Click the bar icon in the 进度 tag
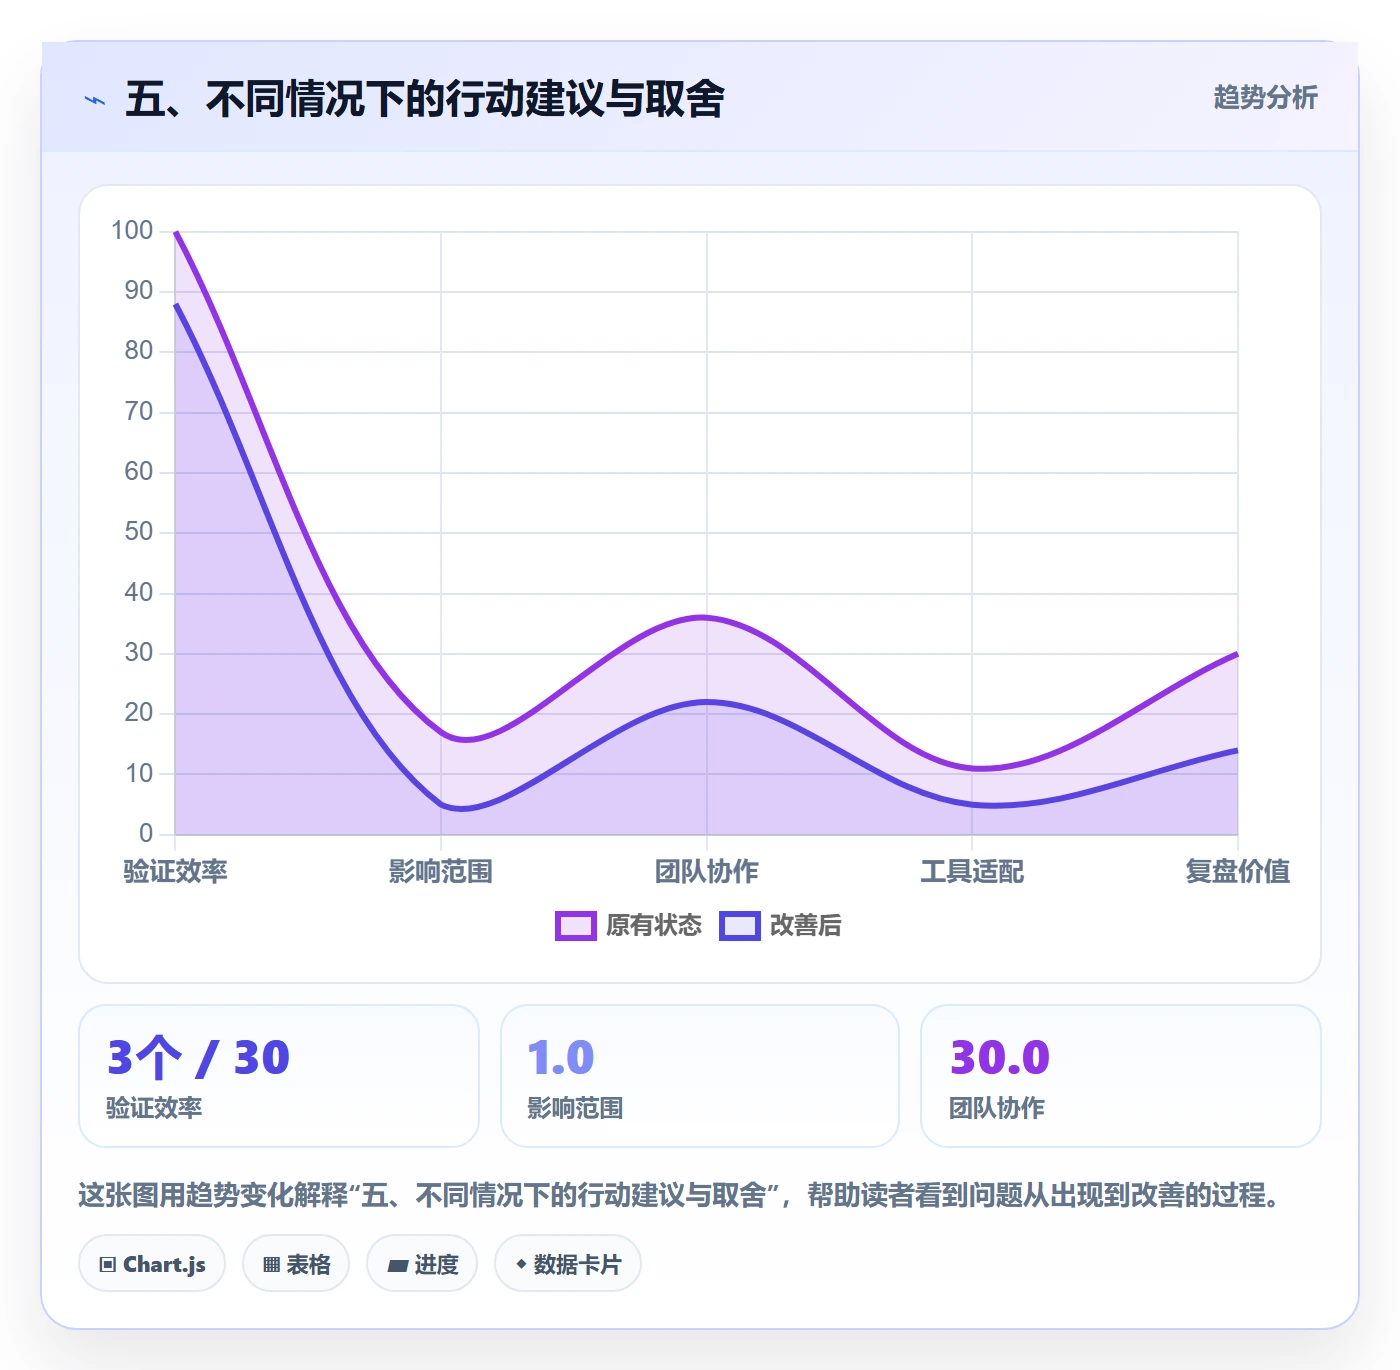 pyautogui.click(x=397, y=1265)
